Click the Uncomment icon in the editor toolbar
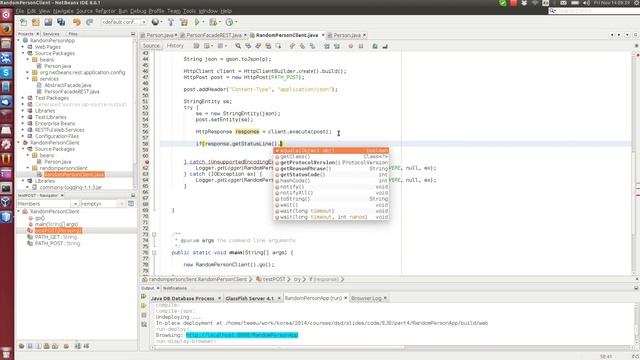The height and width of the screenshot is (360, 640). tap(385, 46)
